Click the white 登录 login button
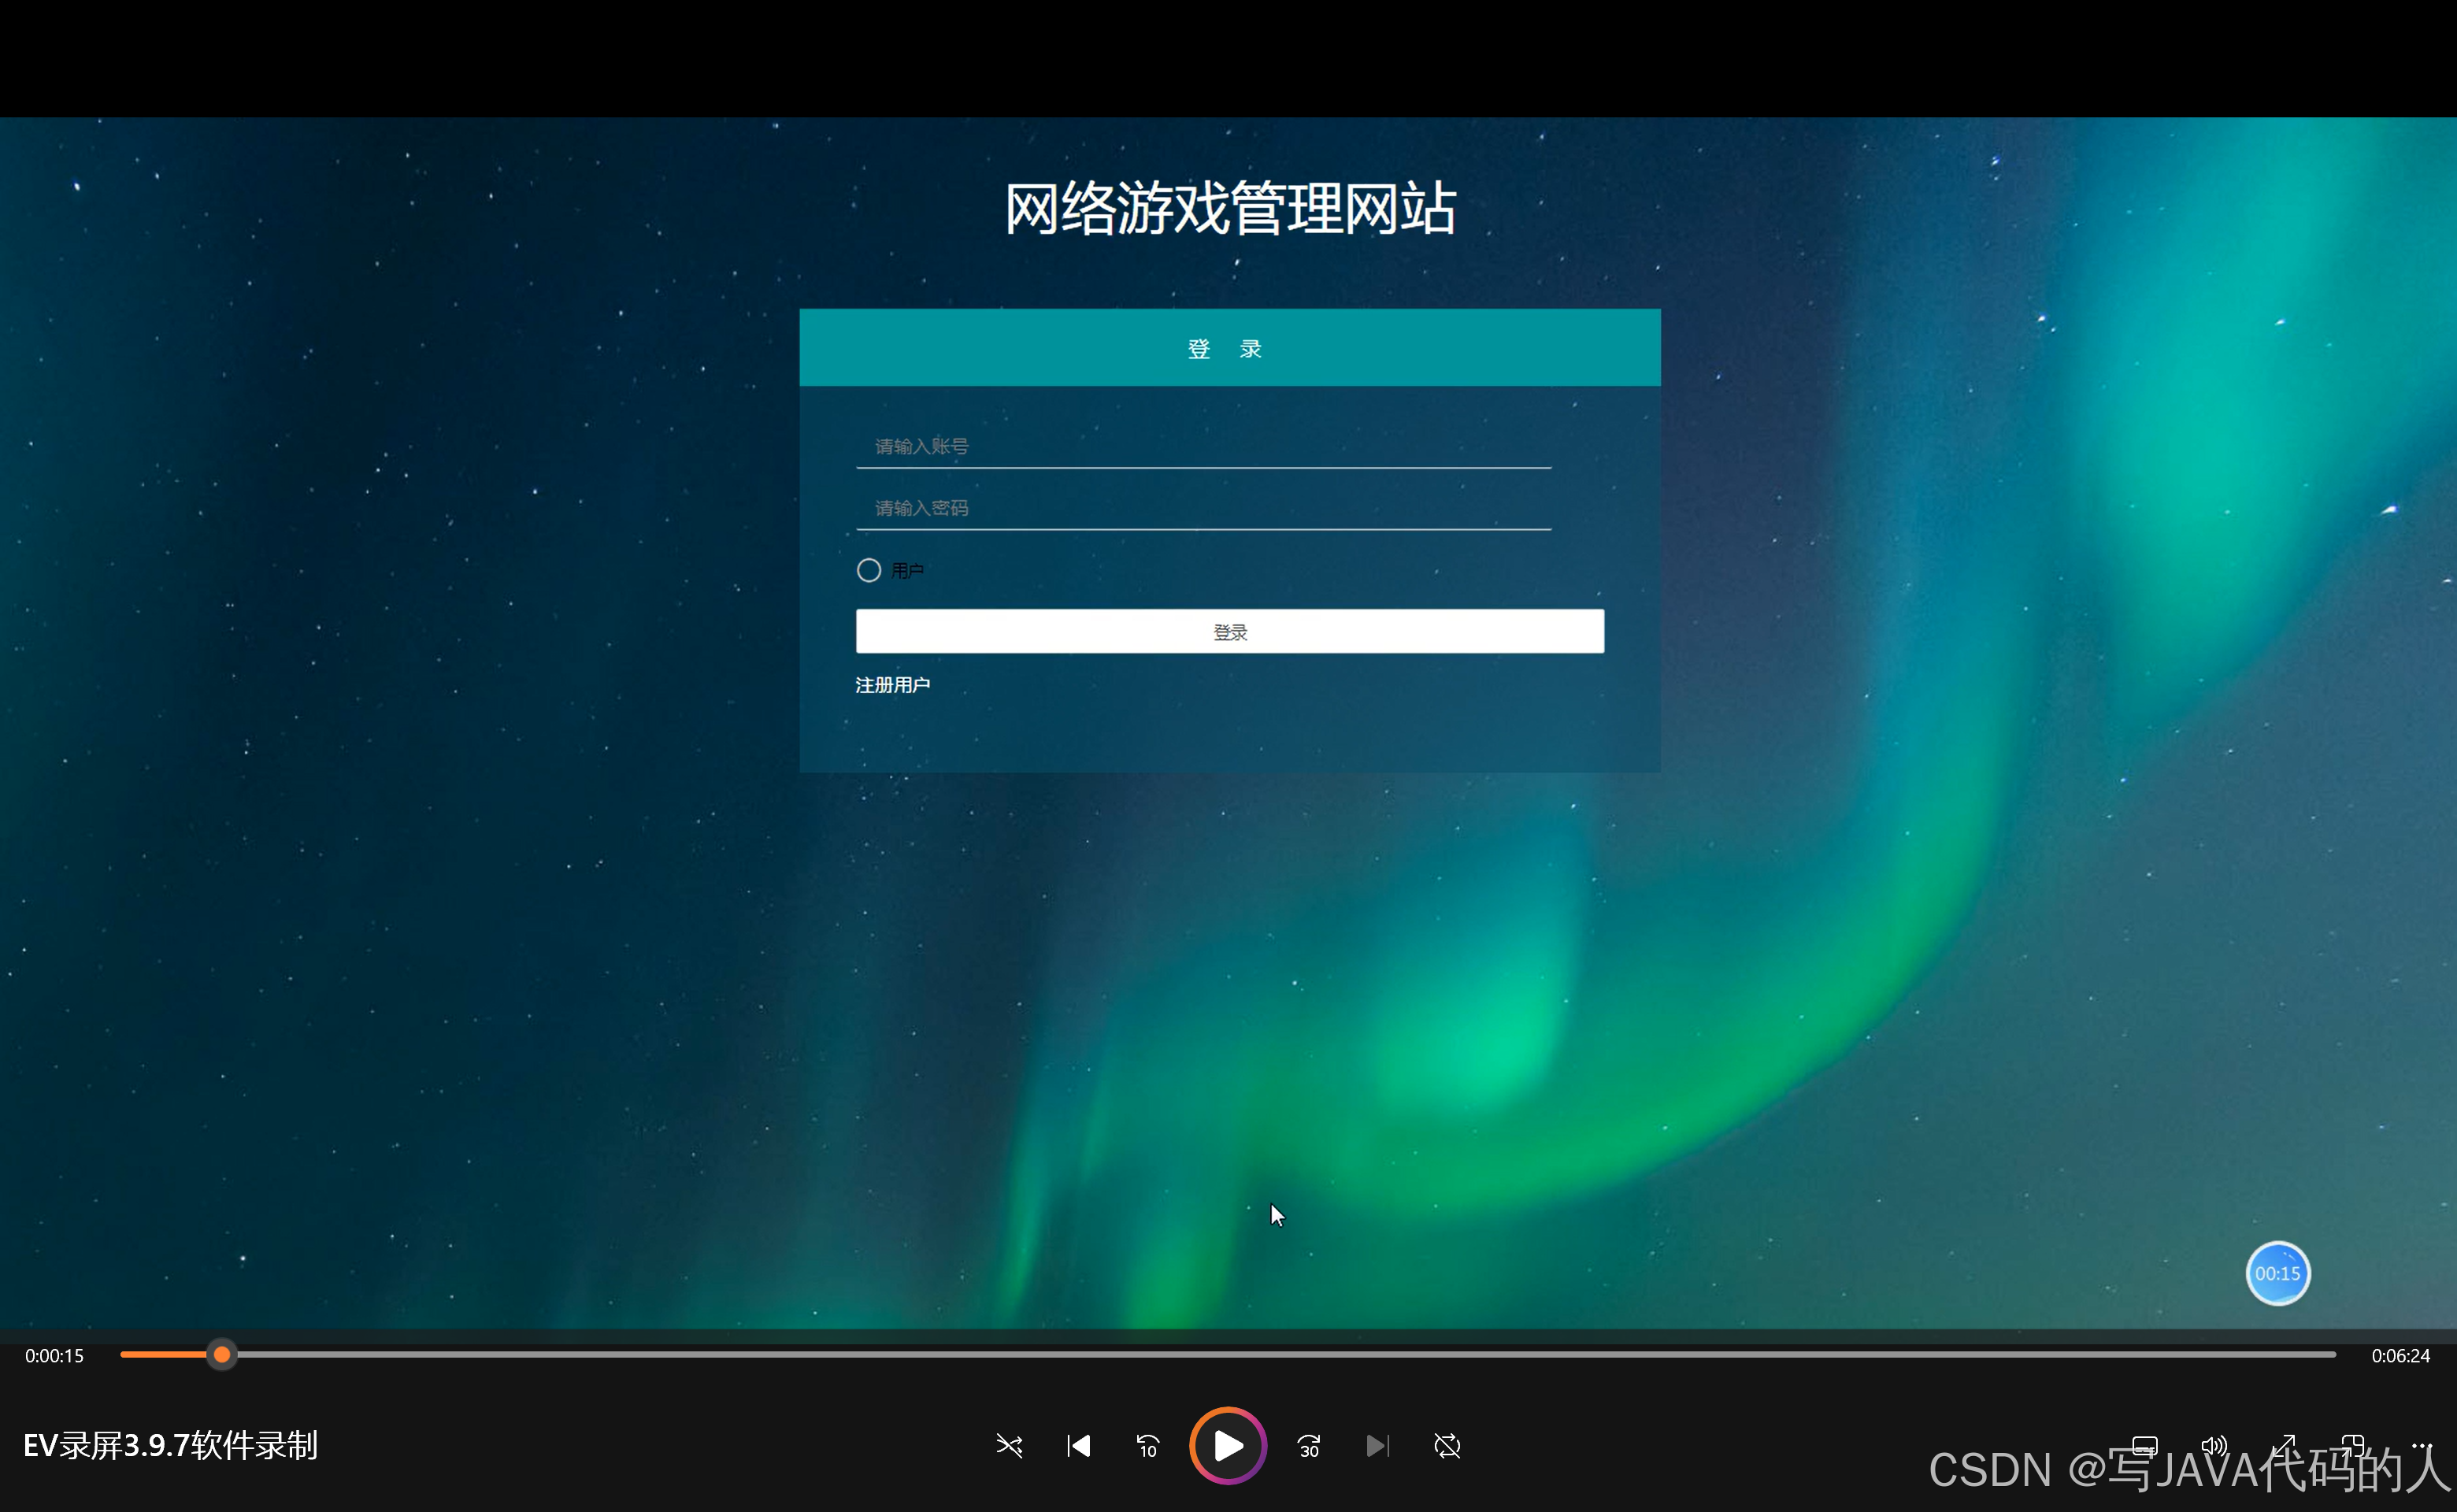This screenshot has height=1512, width=2457. 1229,631
